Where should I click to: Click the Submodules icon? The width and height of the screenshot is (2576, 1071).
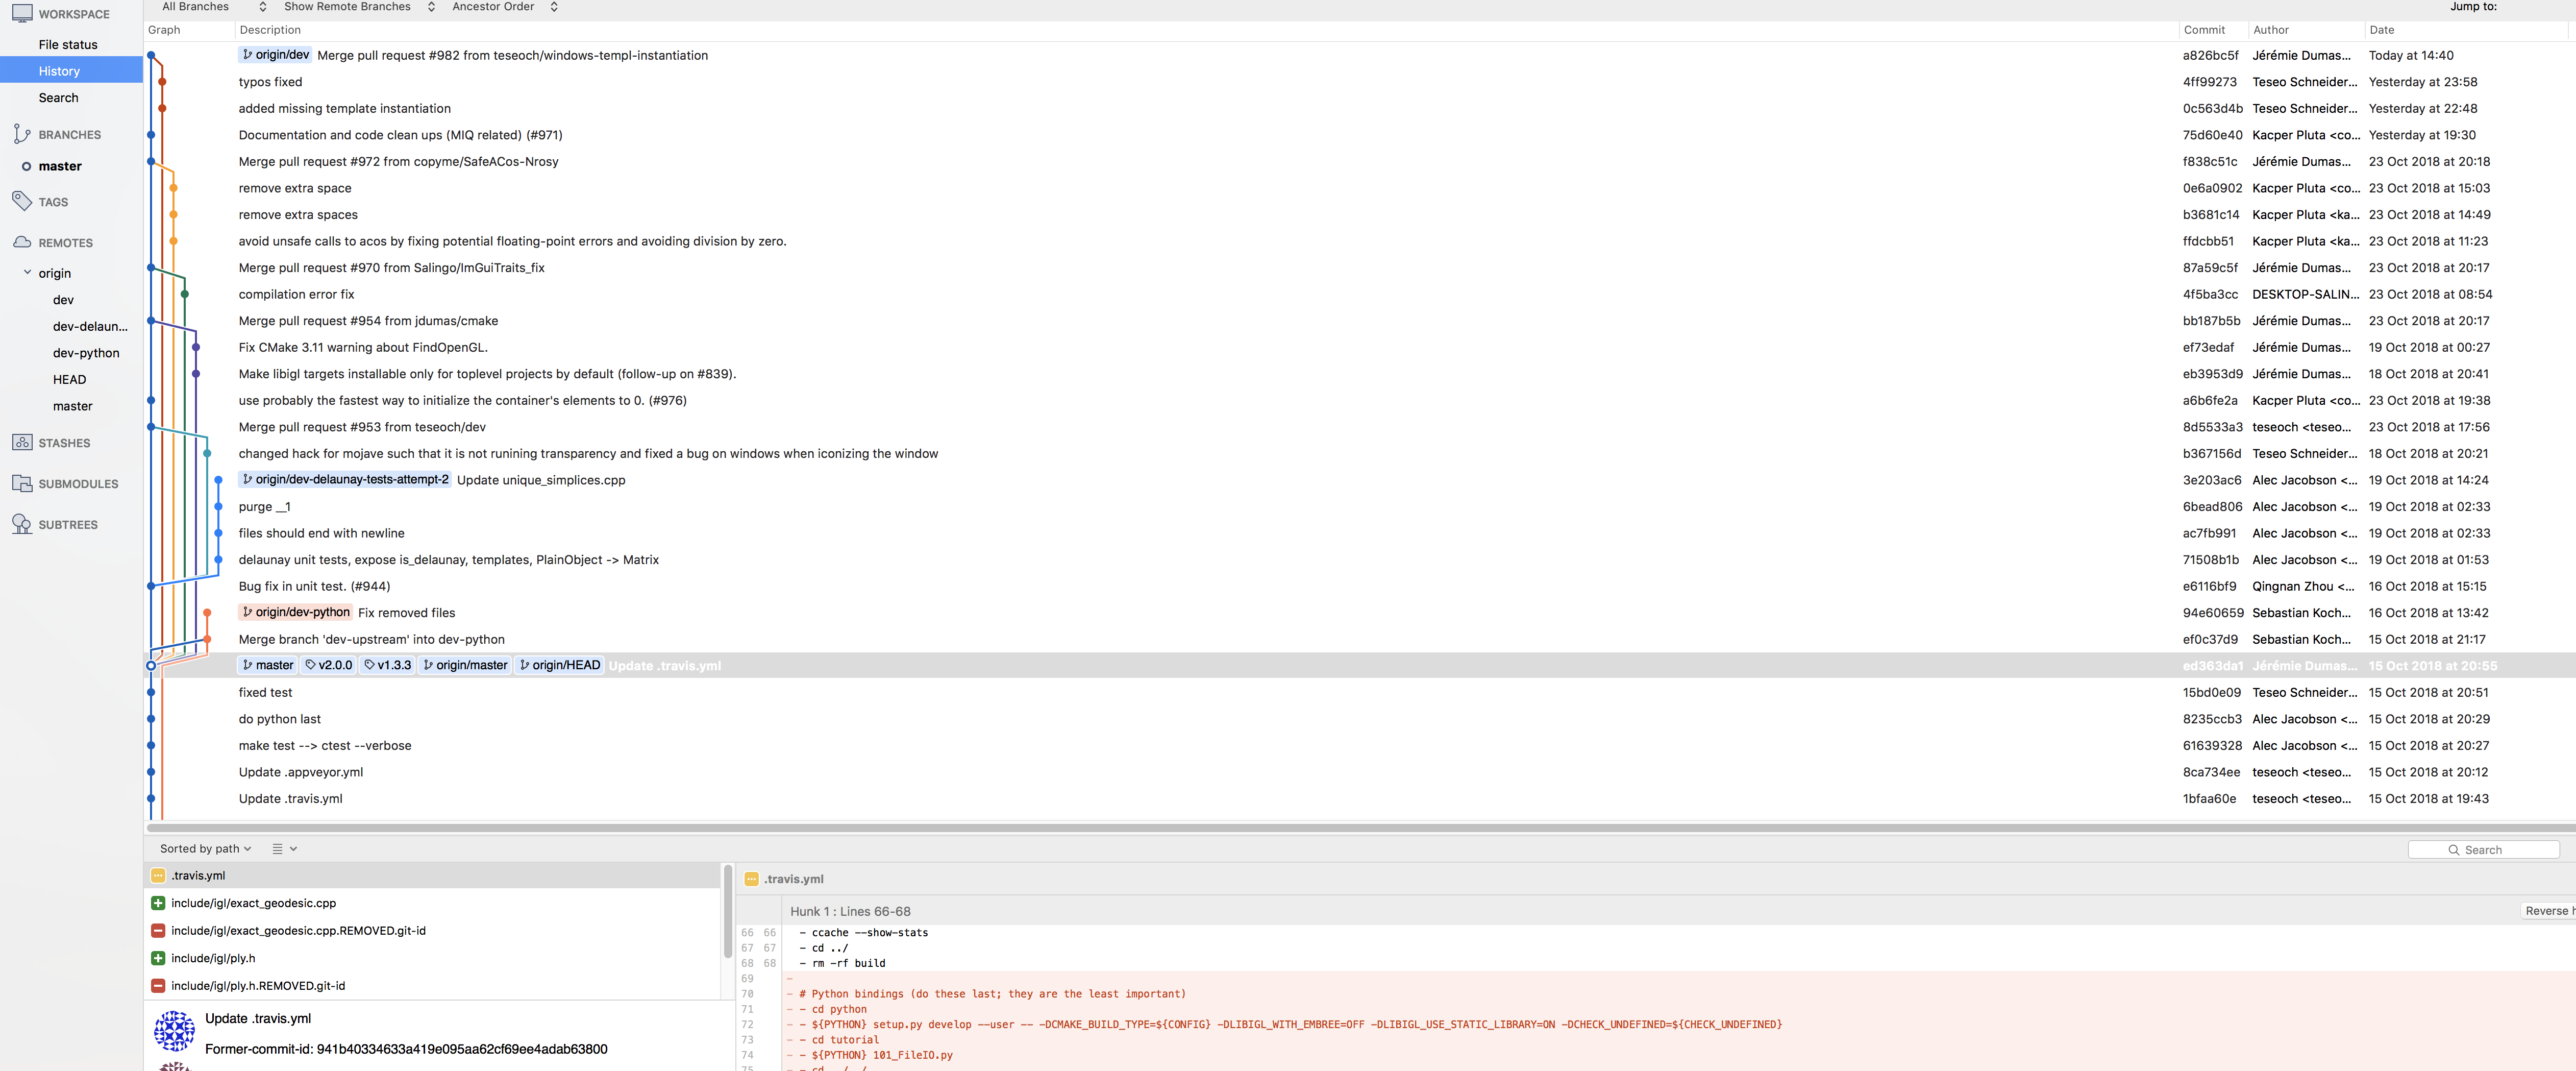coord(21,483)
